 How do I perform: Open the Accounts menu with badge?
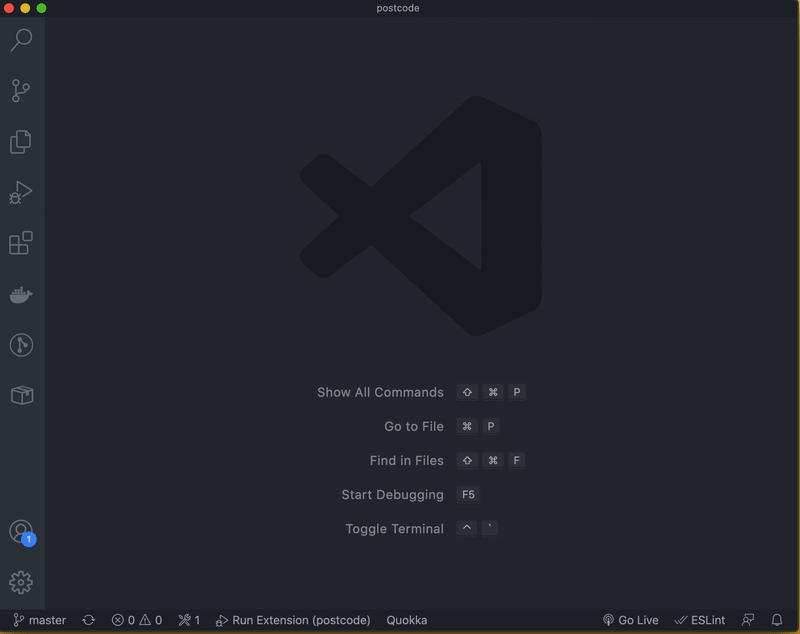coord(21,532)
